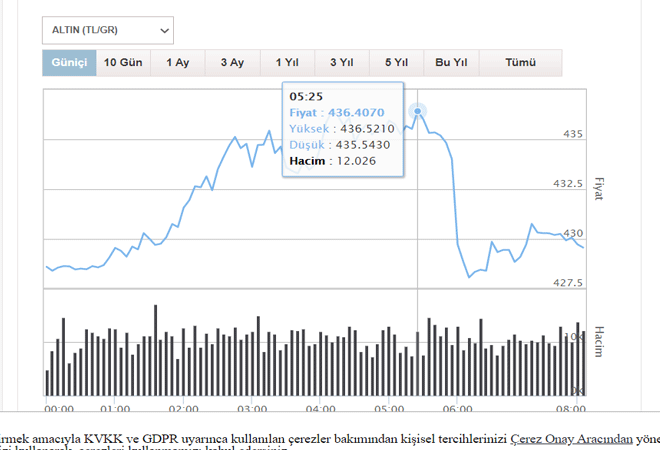This screenshot has height=450, width=660.
Task: Click the 432.5 price axis label
Action: click(x=568, y=184)
